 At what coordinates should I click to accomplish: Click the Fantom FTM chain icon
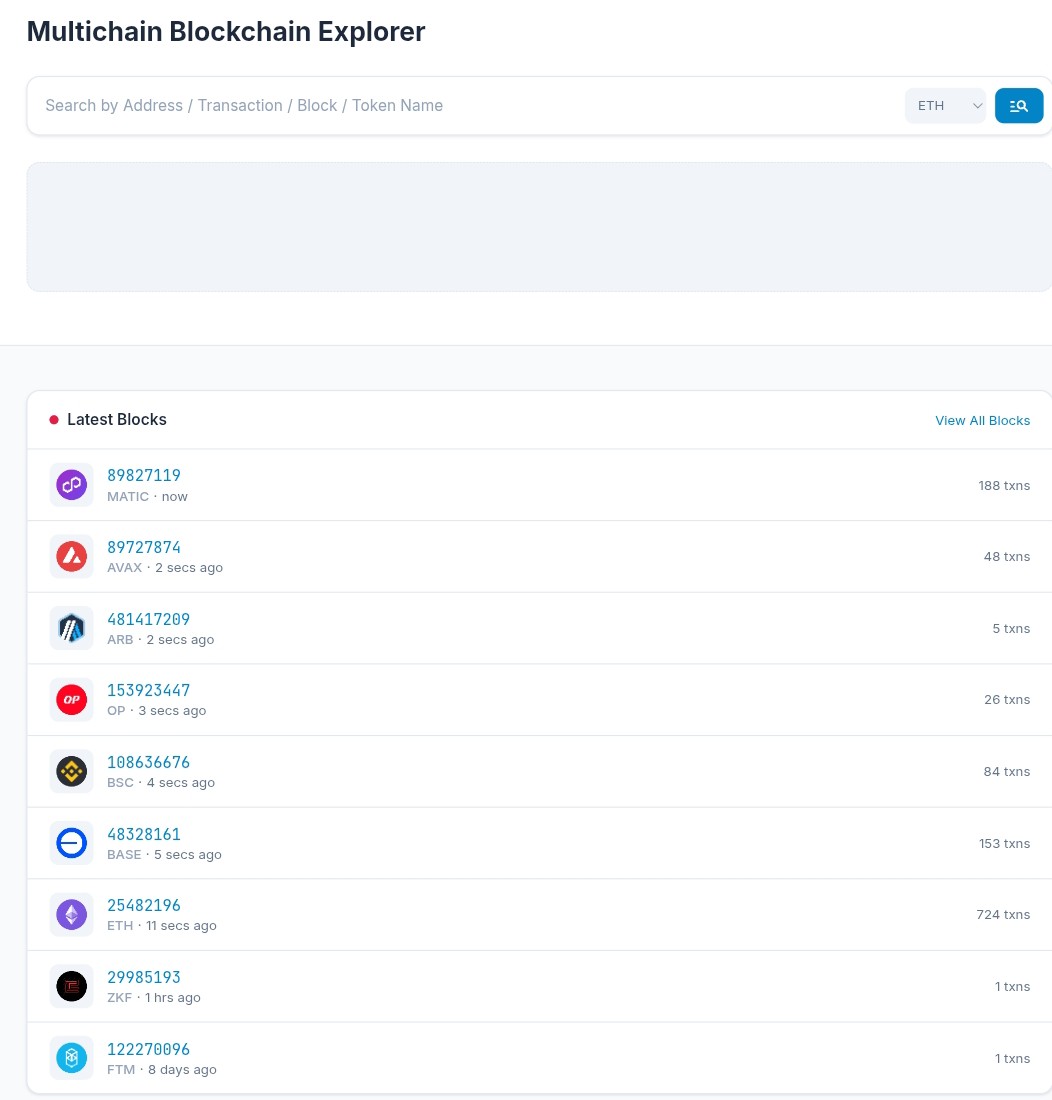(x=72, y=1058)
